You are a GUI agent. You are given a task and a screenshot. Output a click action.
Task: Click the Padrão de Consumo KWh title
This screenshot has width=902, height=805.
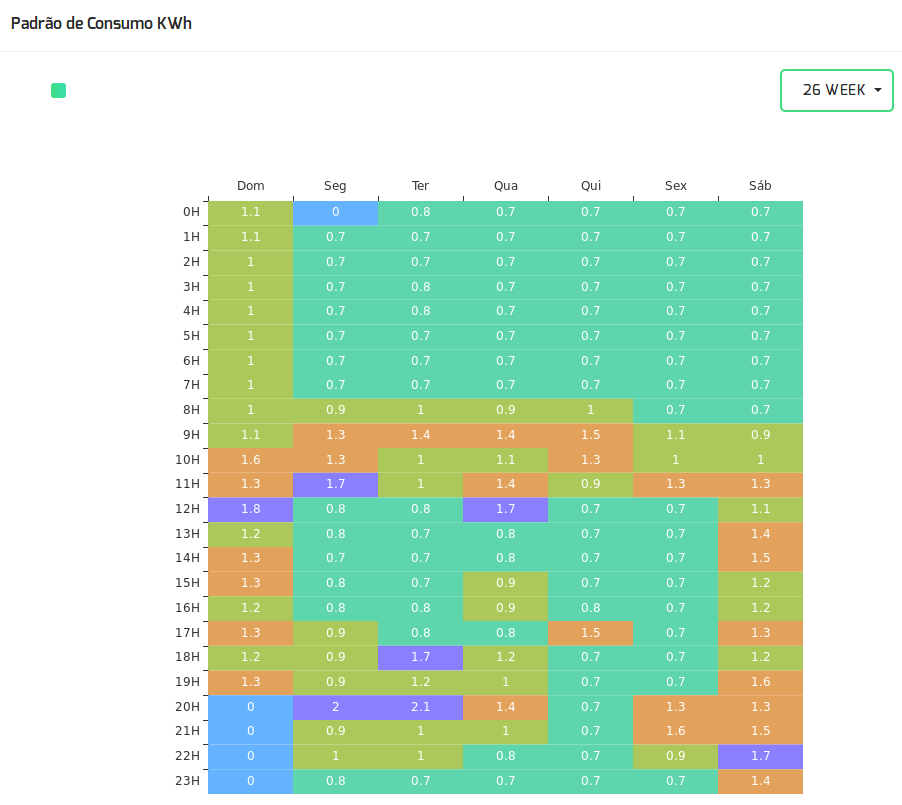101,24
